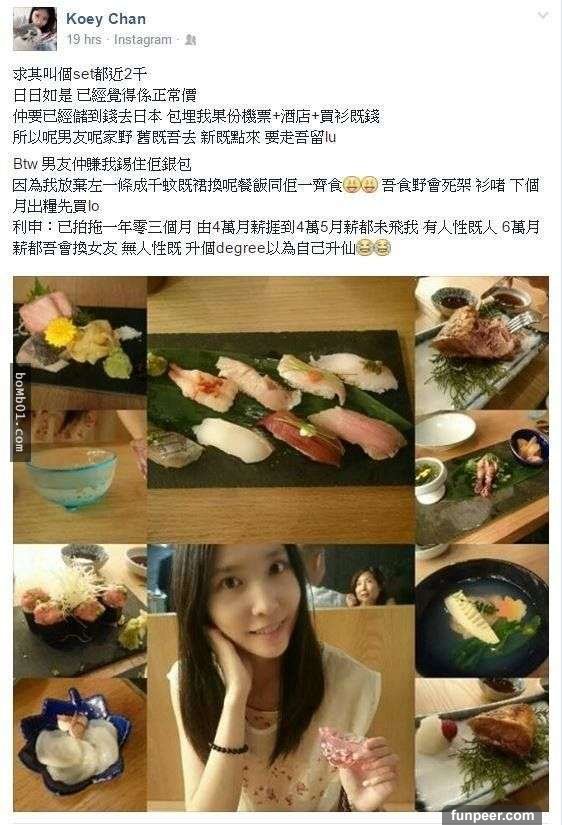
Task: Click the Koey Chan profile name
Action: (106, 19)
